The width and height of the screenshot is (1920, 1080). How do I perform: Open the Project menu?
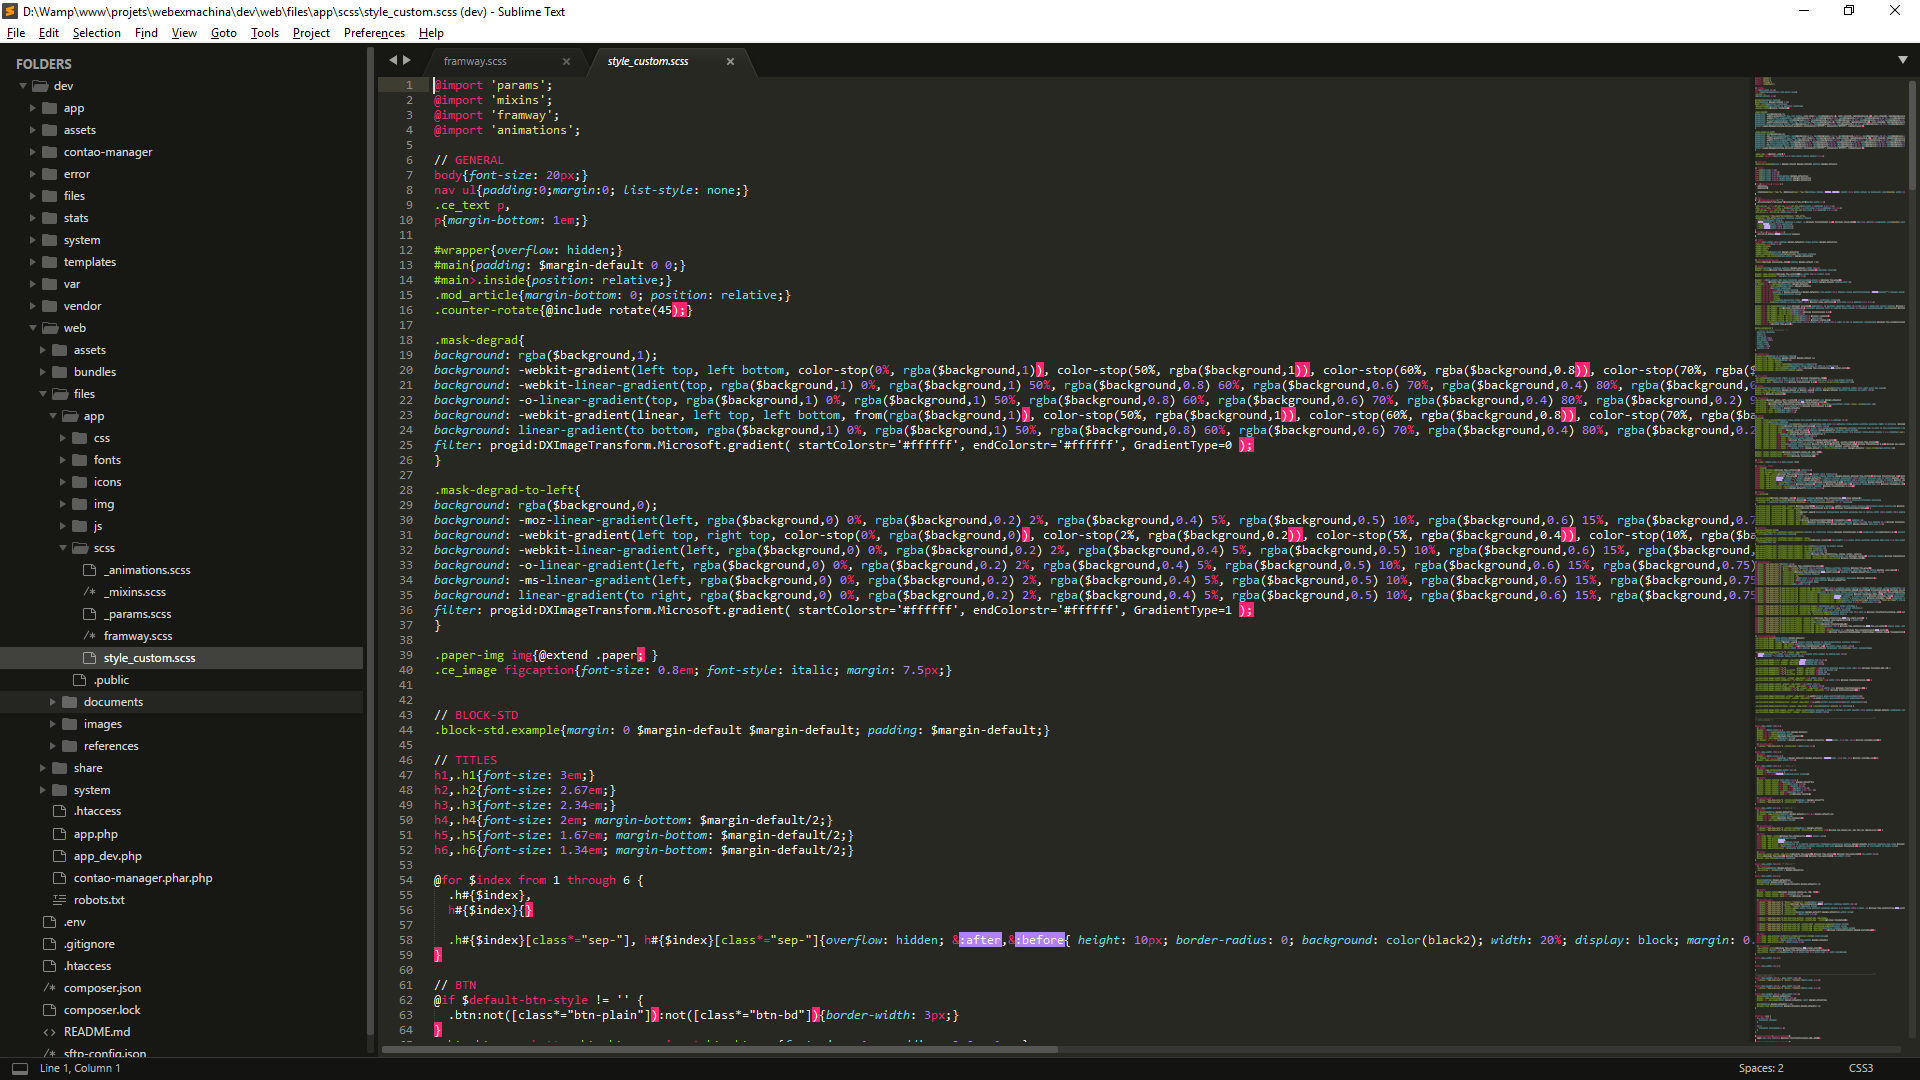[x=311, y=33]
